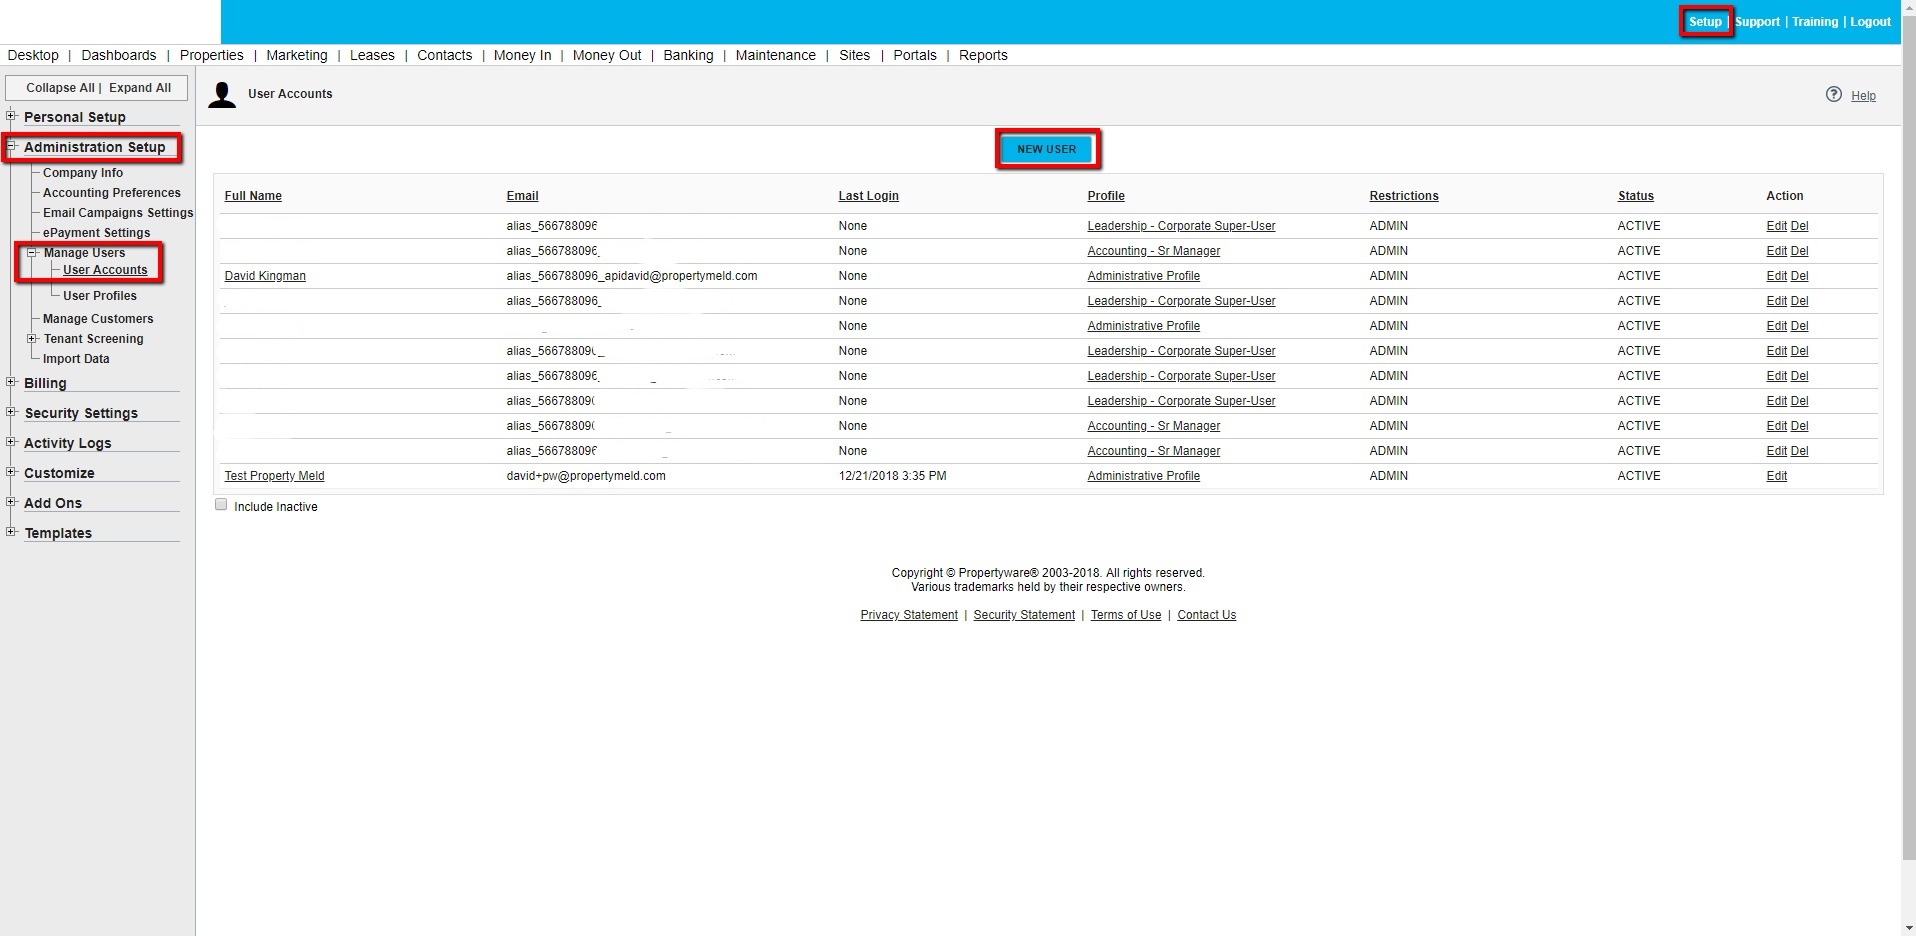Select User Profiles in the sidebar
Viewport: 1916px width, 936px height.
(x=100, y=296)
